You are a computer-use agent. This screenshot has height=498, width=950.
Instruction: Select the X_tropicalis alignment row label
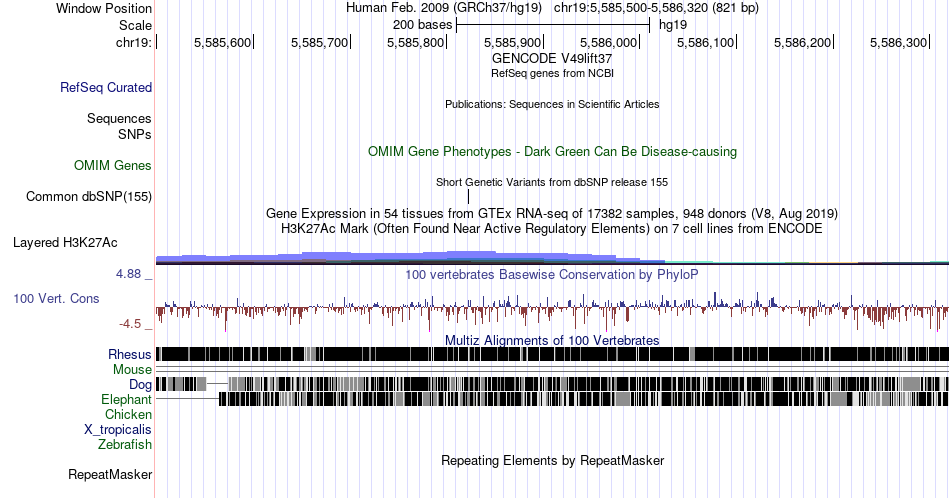point(118,430)
